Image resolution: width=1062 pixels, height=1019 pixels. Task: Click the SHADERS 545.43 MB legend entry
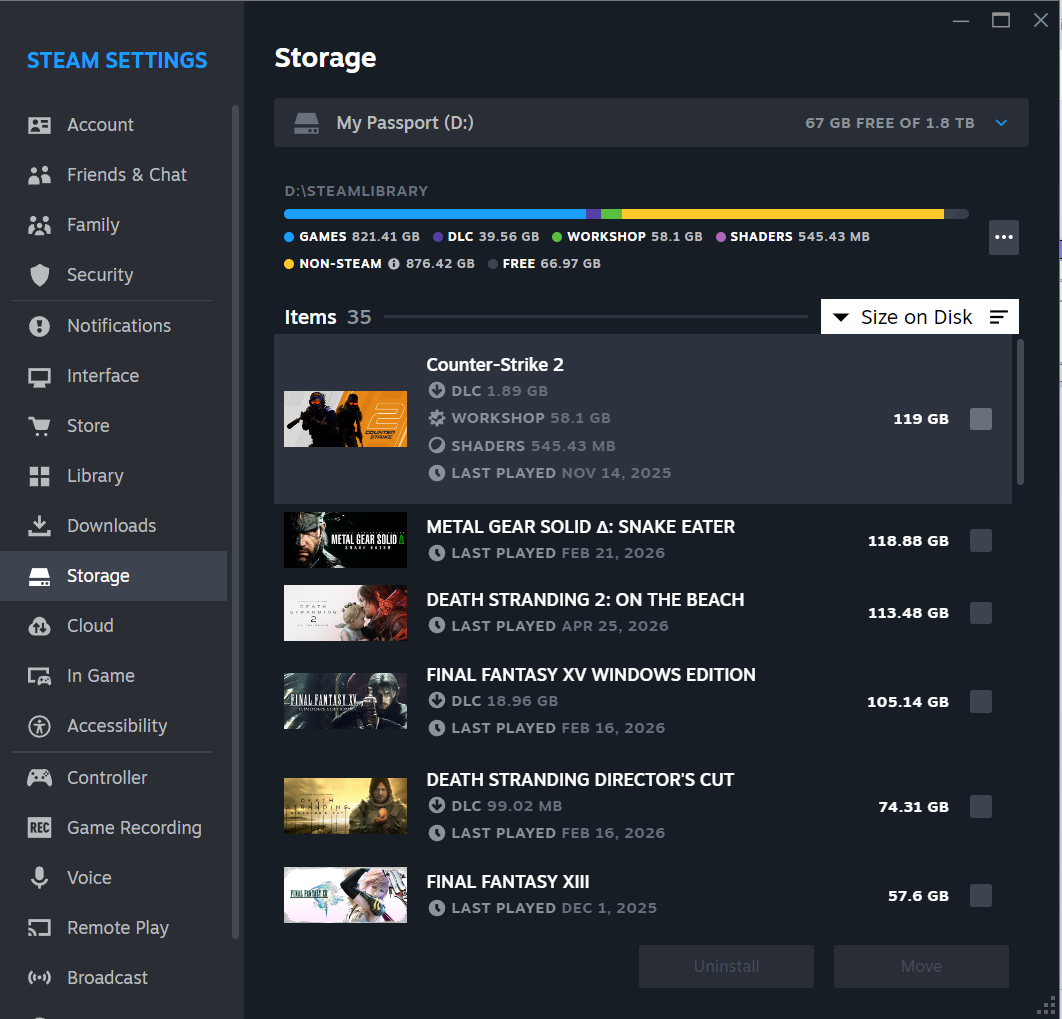tap(793, 237)
